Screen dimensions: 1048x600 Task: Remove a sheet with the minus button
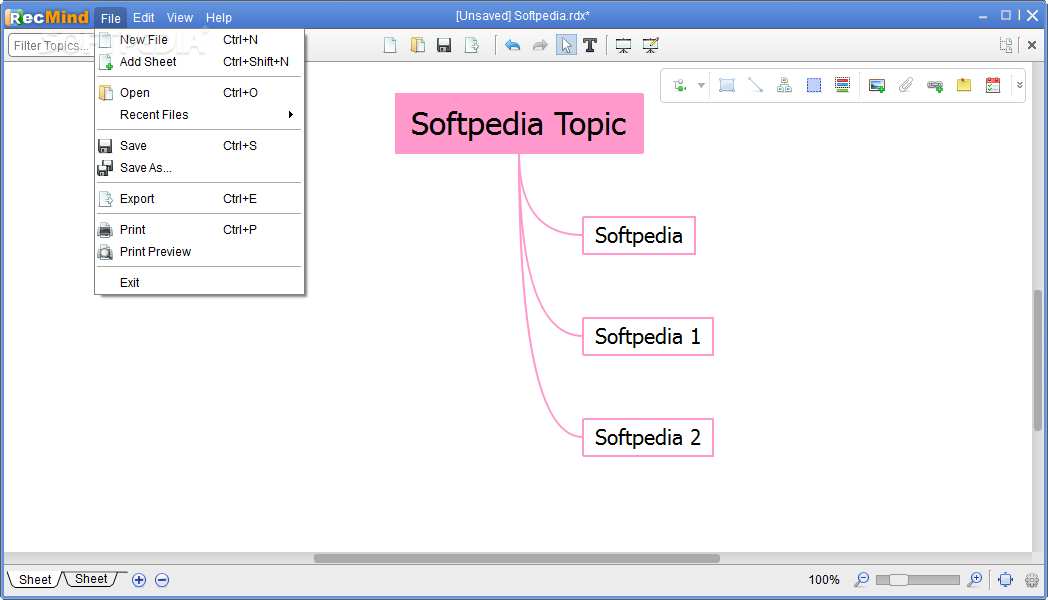pyautogui.click(x=162, y=580)
